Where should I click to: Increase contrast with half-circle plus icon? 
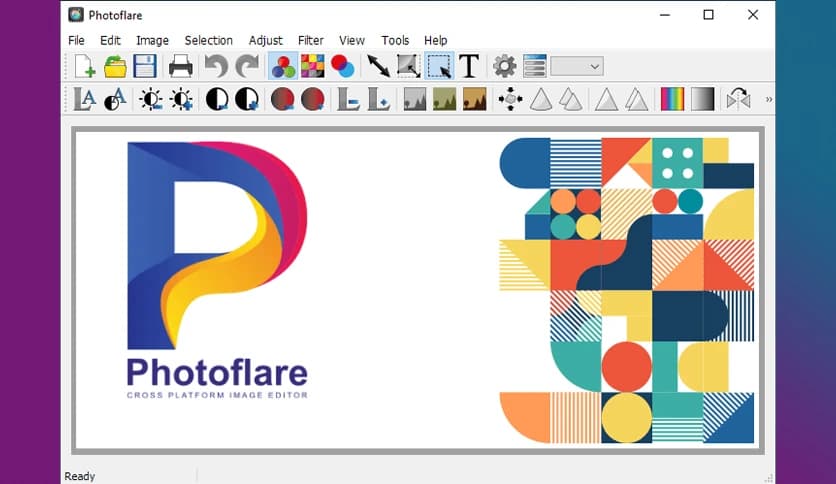tap(247, 99)
